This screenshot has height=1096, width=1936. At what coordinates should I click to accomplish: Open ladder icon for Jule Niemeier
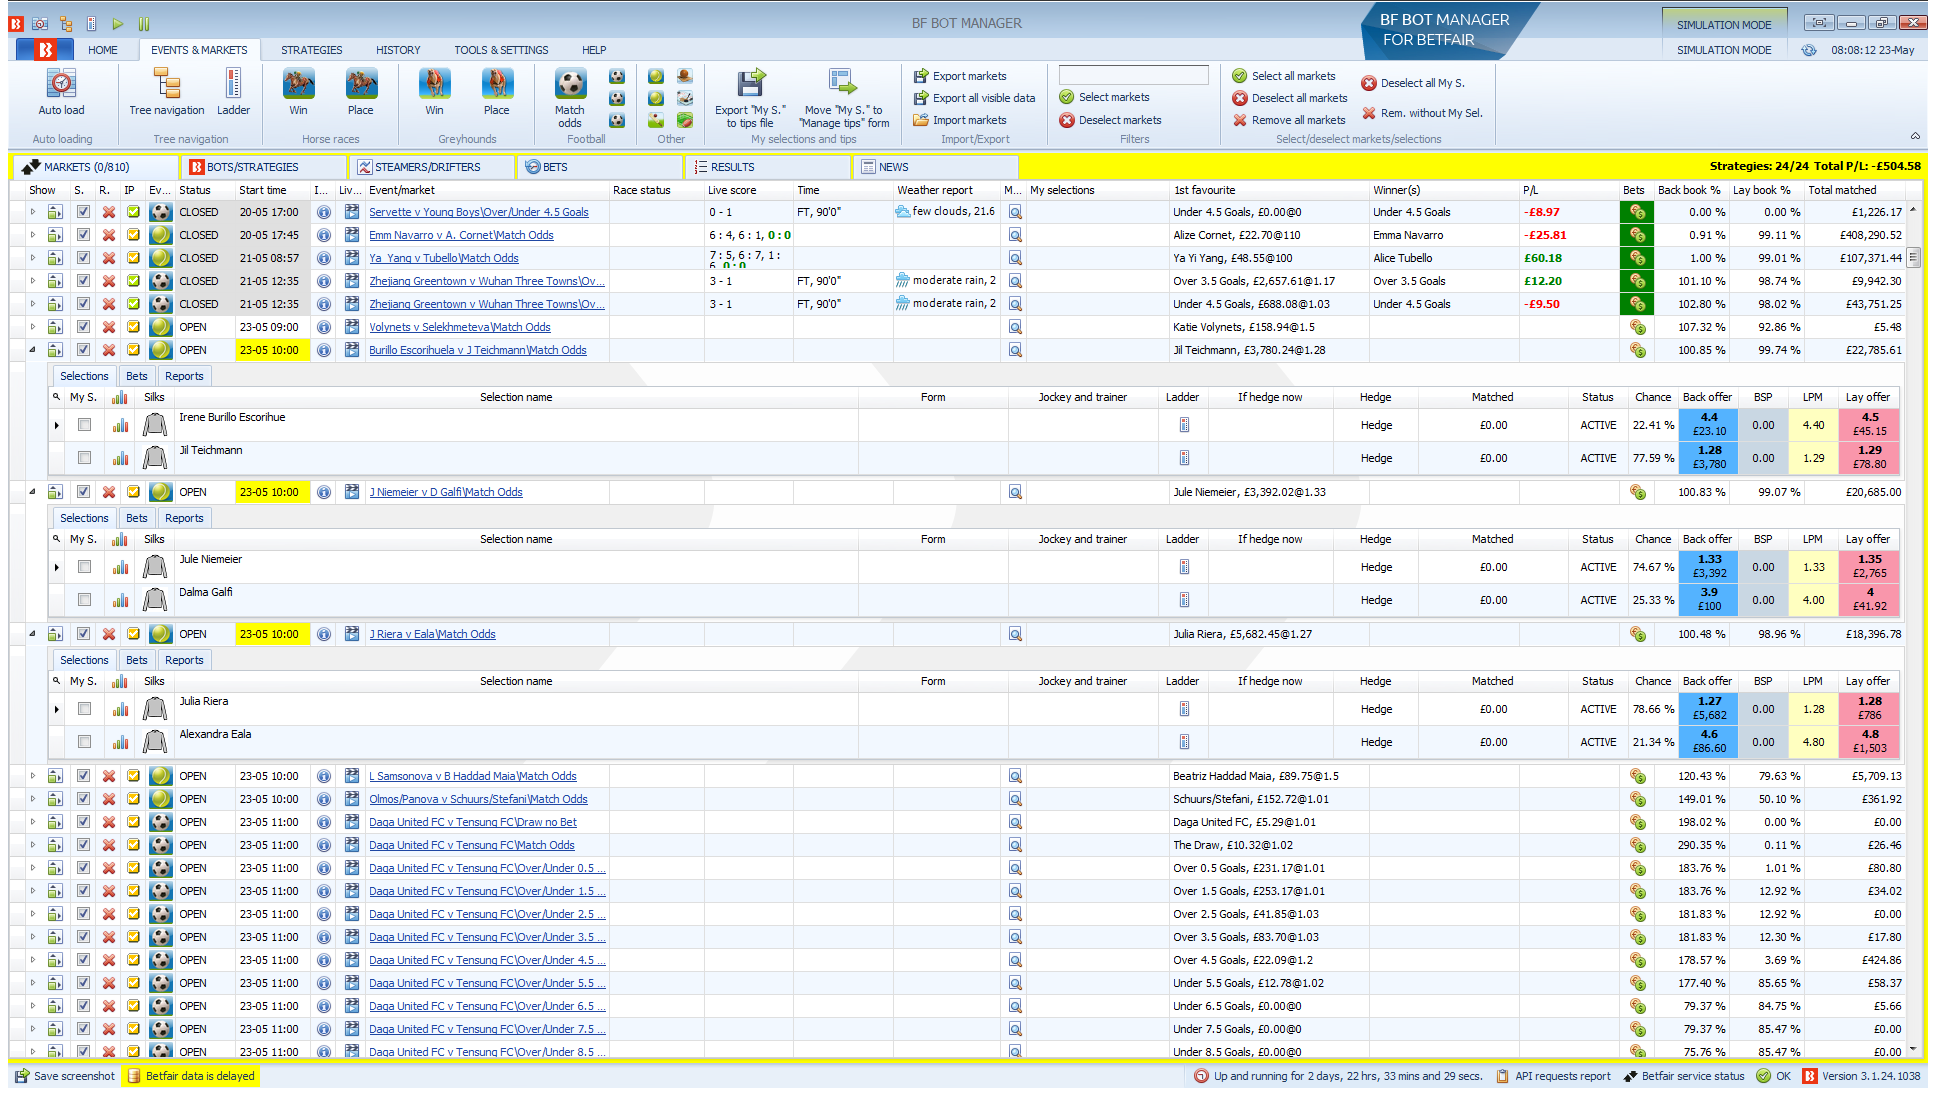tap(1184, 567)
